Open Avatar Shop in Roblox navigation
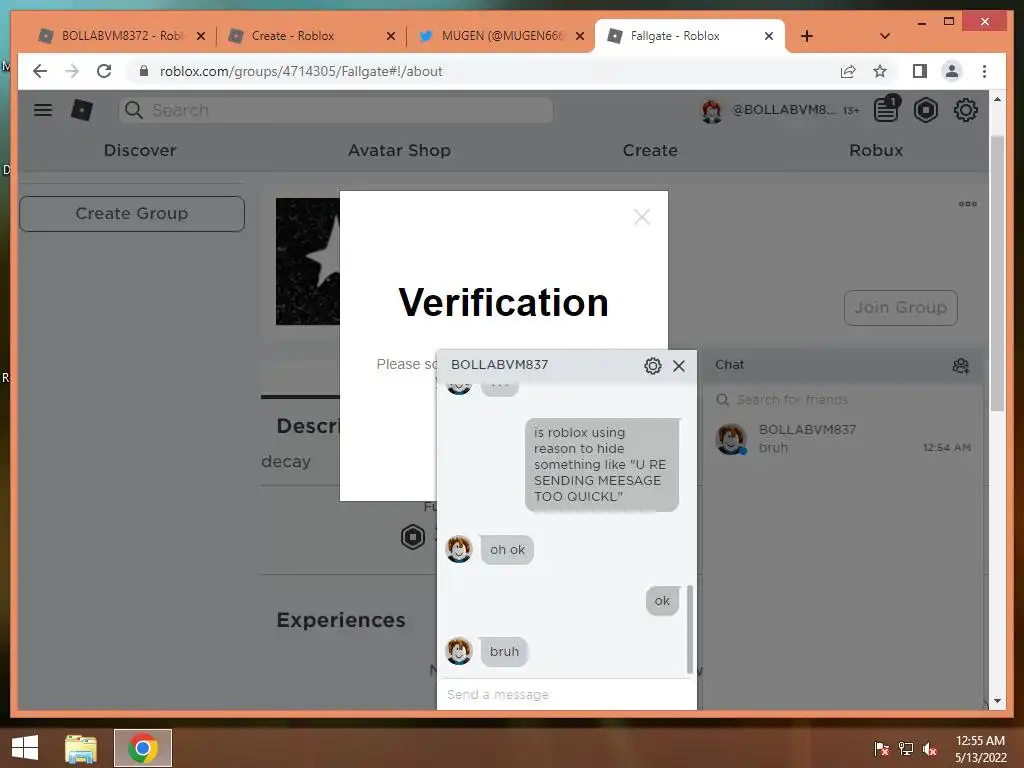 tap(399, 150)
